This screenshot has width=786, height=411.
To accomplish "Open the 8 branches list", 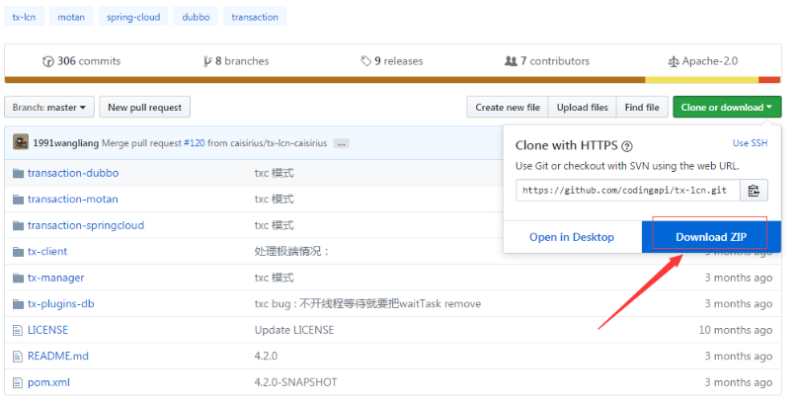I will pyautogui.click(x=236, y=61).
